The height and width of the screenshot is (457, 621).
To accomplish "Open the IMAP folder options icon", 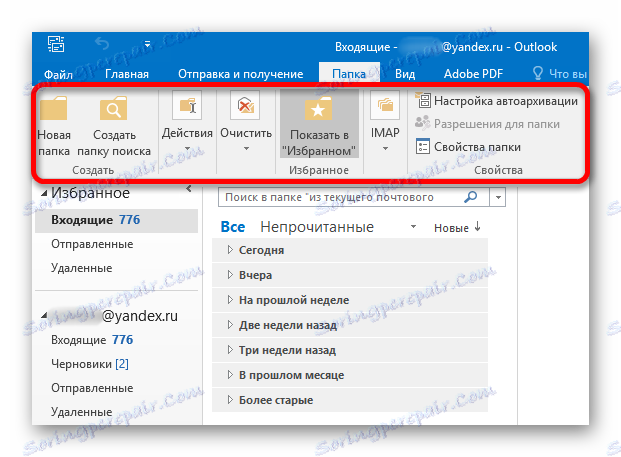I will pos(385,105).
